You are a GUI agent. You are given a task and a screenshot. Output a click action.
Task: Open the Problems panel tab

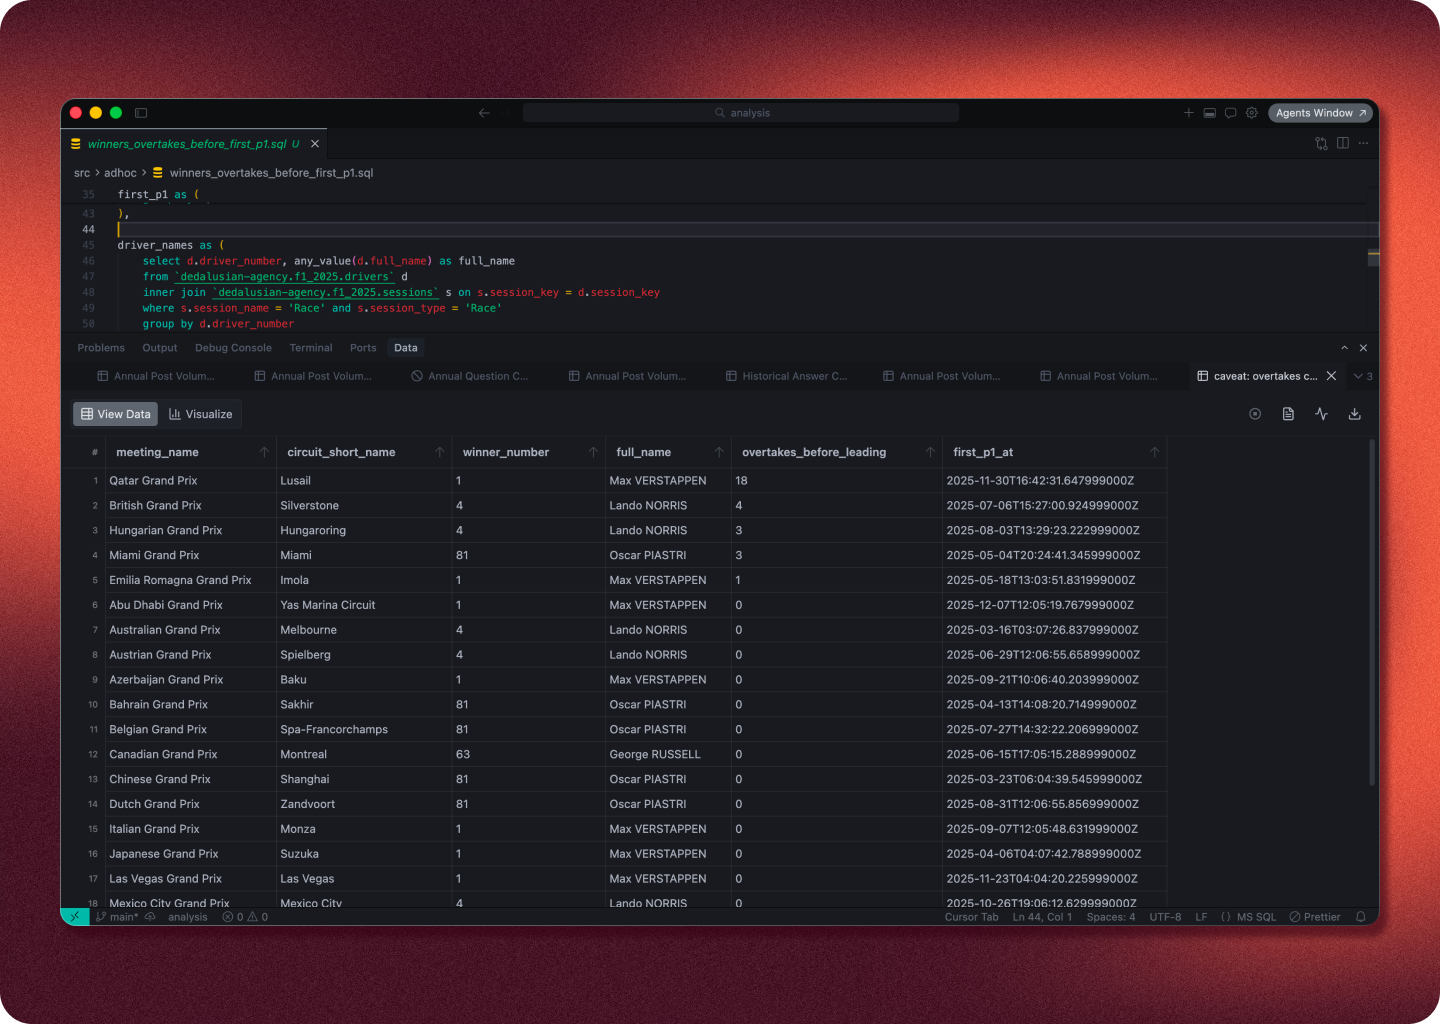[101, 348]
